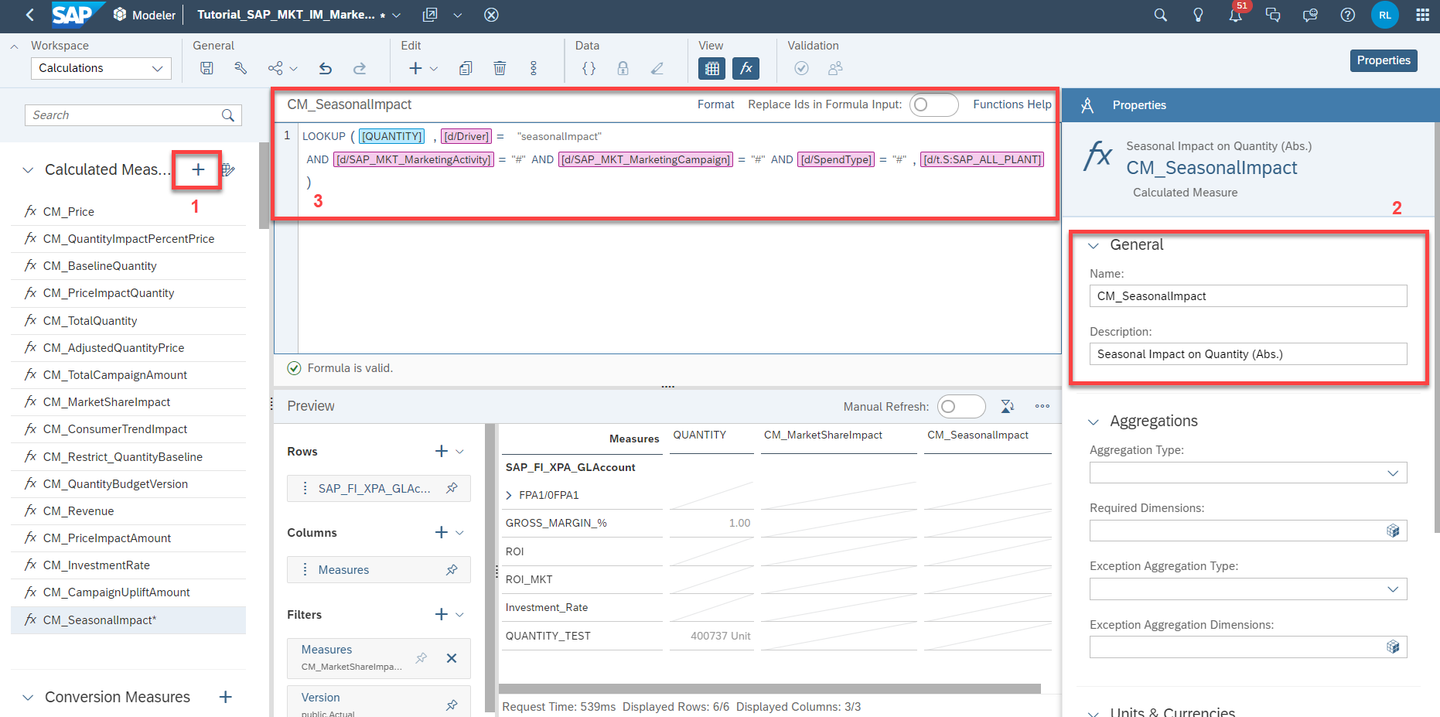Select CM_BaselineQuantity measure

(128, 266)
